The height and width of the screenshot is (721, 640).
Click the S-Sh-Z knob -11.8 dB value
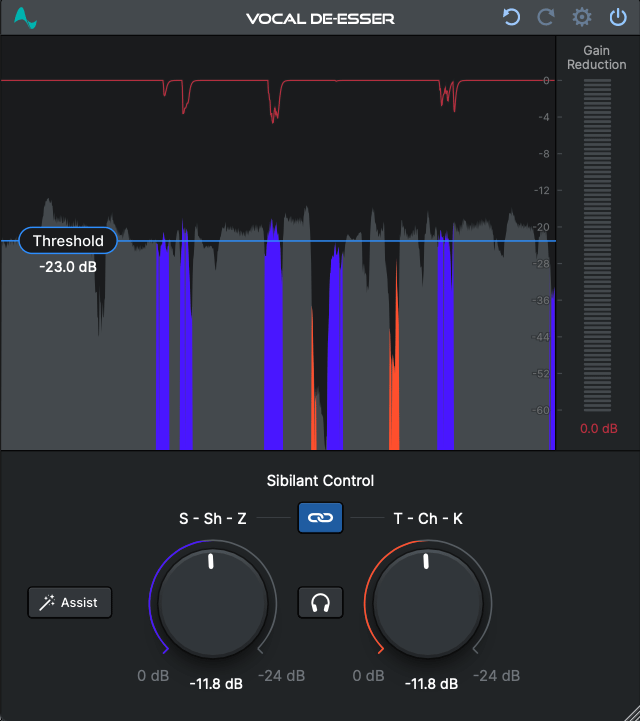pos(216,684)
